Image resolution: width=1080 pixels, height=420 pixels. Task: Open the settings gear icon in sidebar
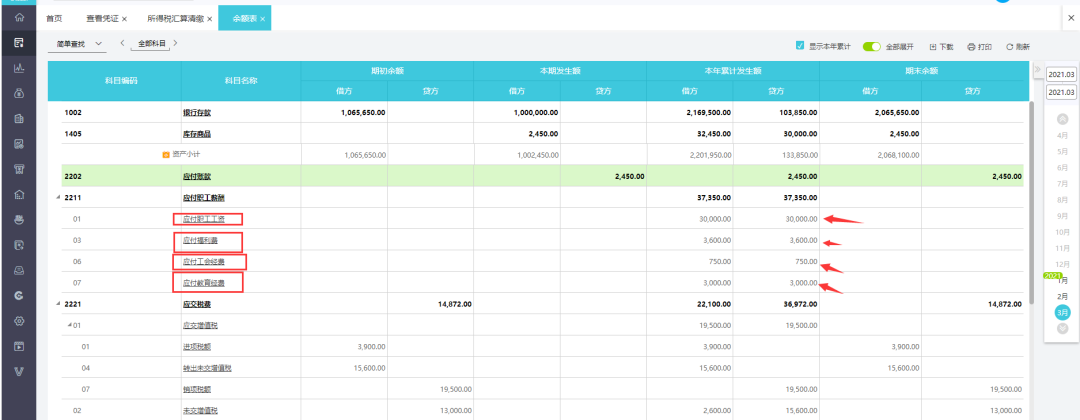19,321
